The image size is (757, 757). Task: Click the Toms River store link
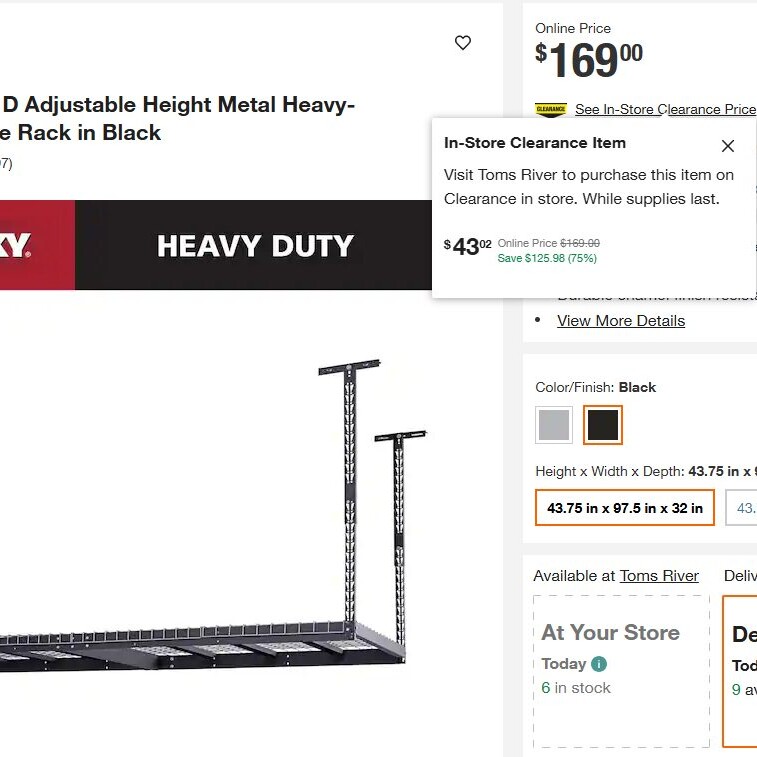[659, 576]
